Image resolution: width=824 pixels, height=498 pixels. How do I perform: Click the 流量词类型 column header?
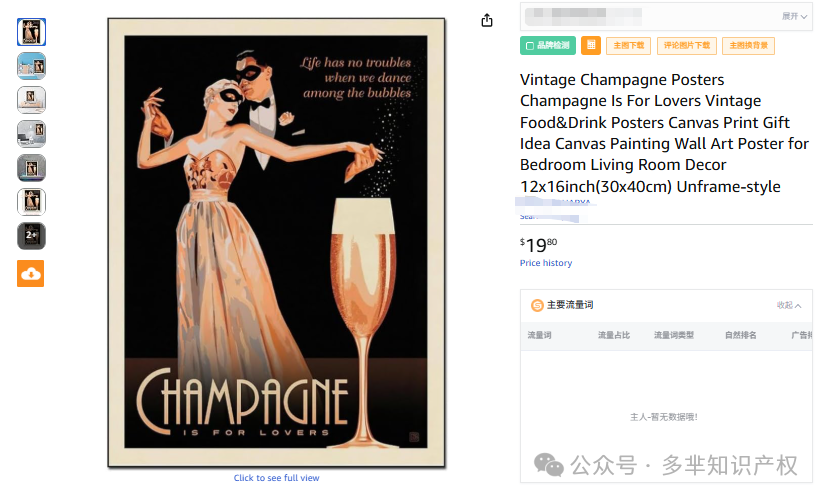pyautogui.click(x=674, y=335)
